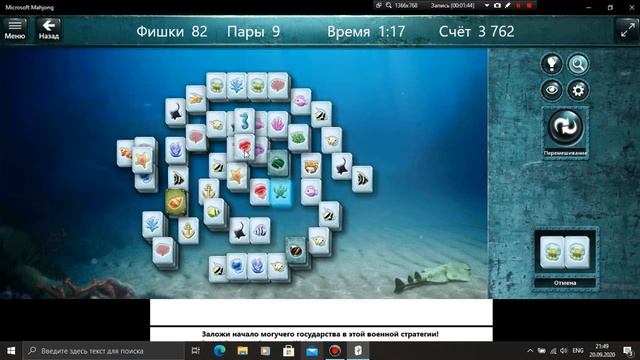
Task: Open the Windows Start menu
Action: click(11, 351)
